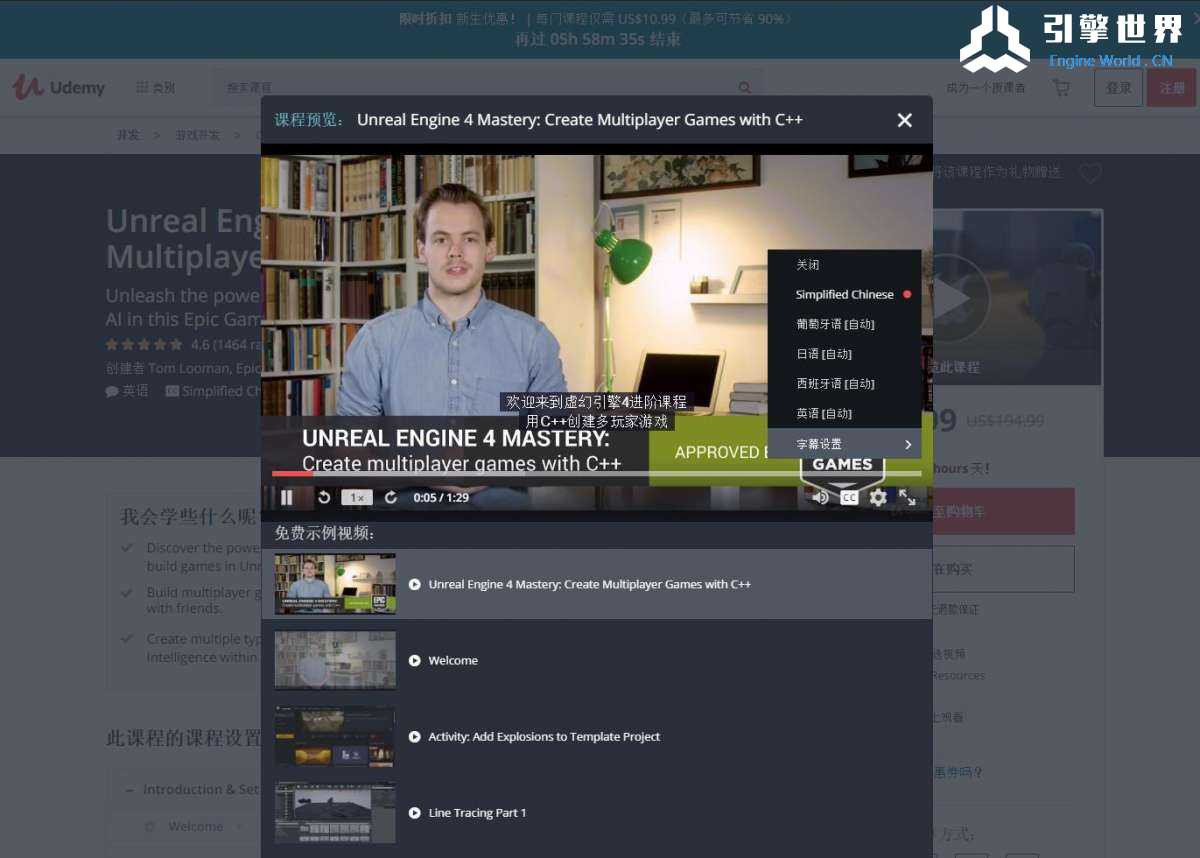Play the course preview in the sidebar card
The width and height of the screenshot is (1200, 858).
pos(950,298)
